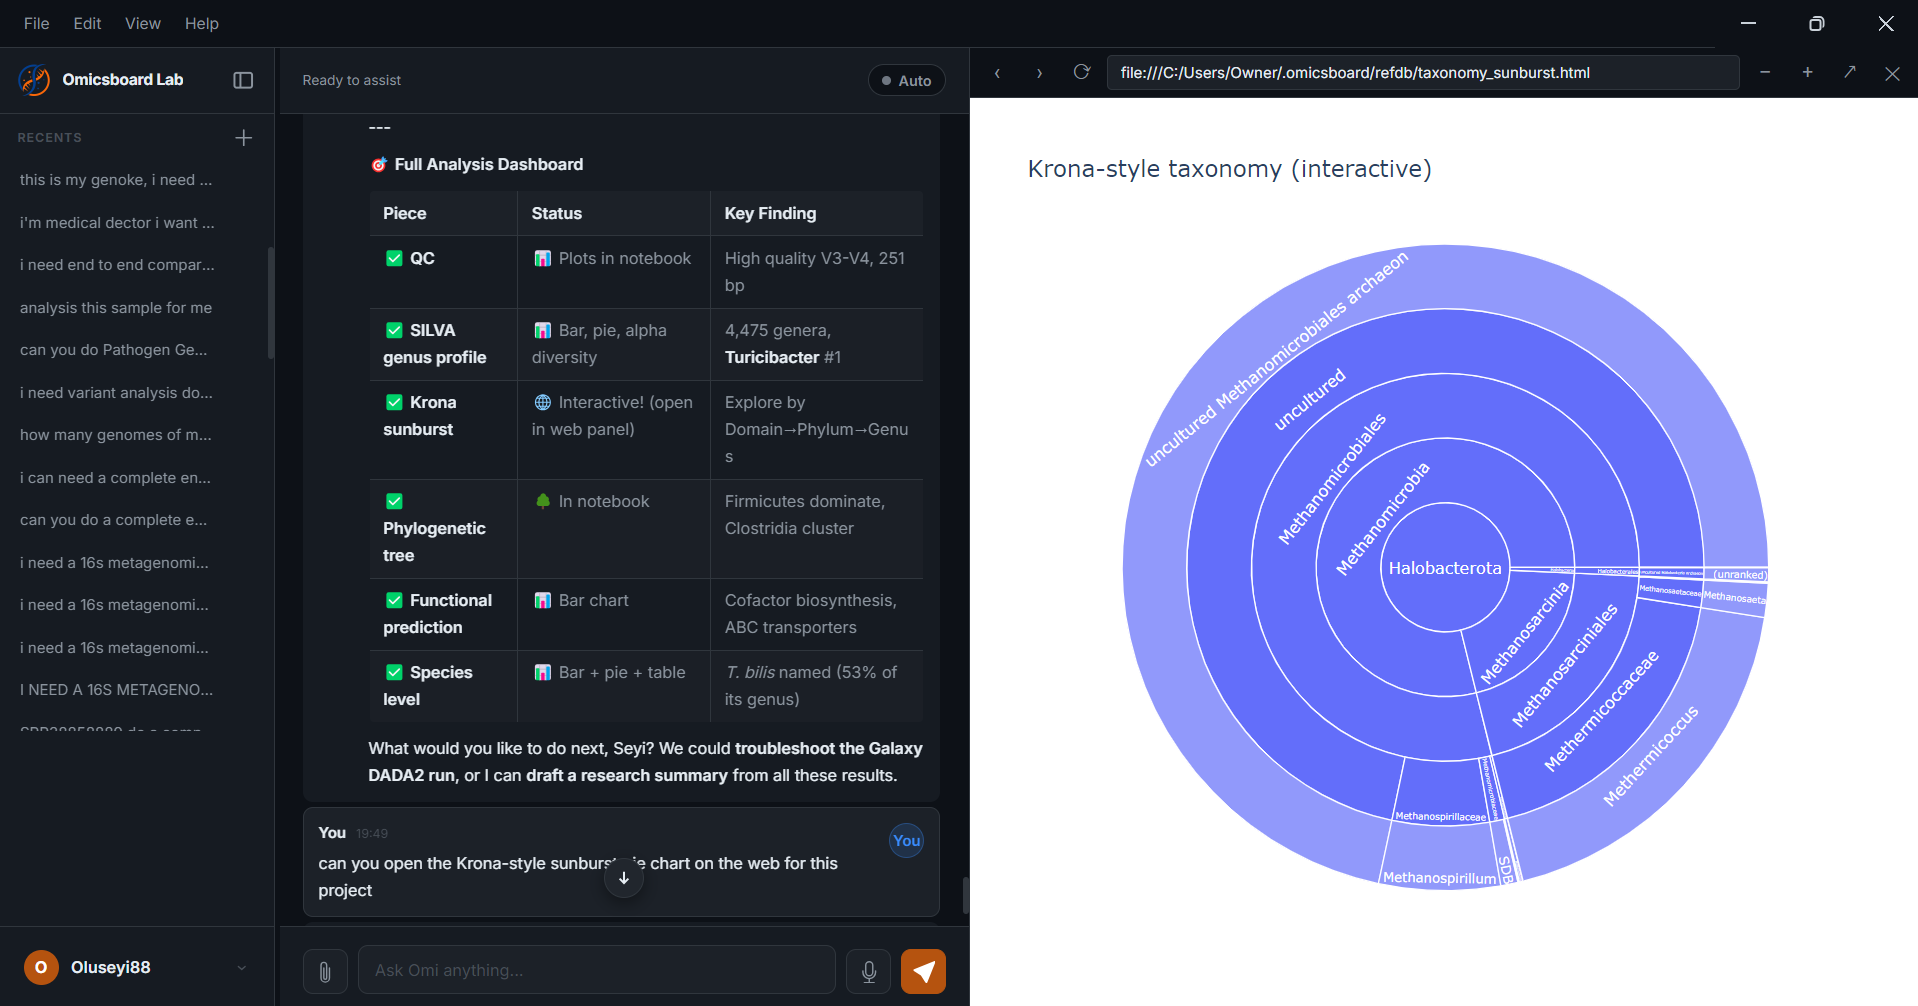Open the File menu
Image resolution: width=1918 pixels, height=1006 pixels.
[x=37, y=23]
